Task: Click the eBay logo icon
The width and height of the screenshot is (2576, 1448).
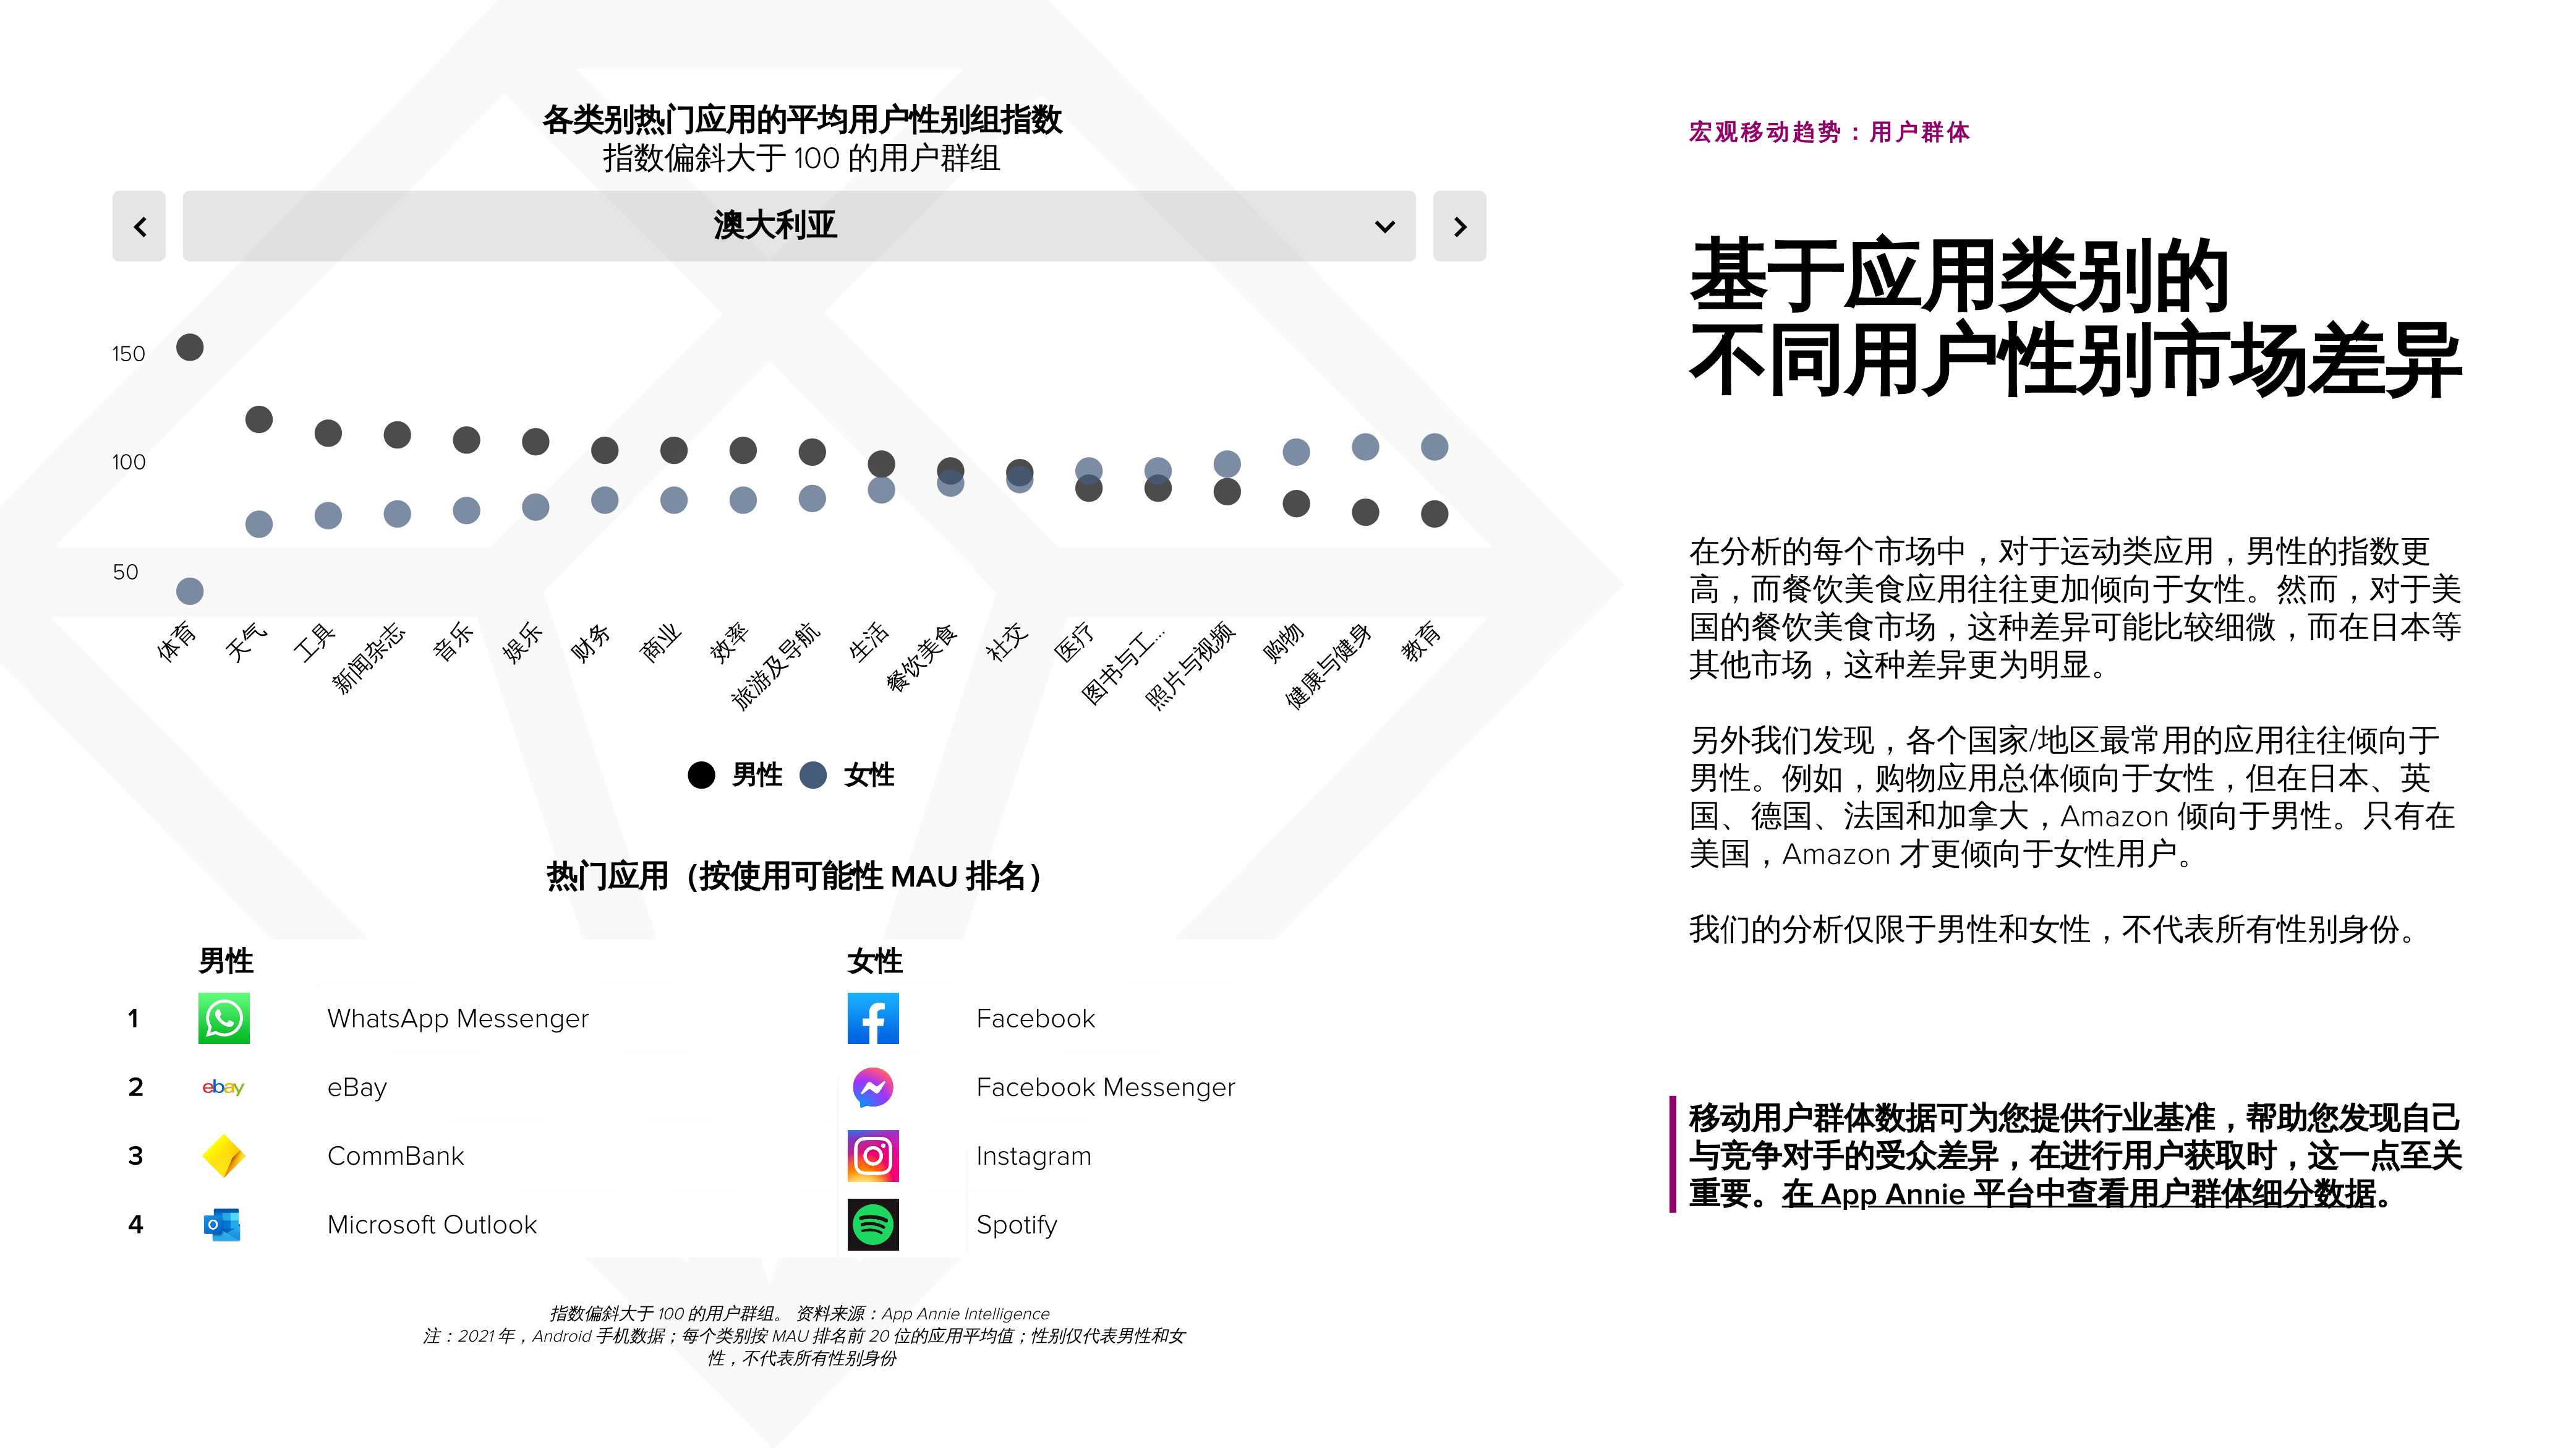Action: [x=223, y=1087]
